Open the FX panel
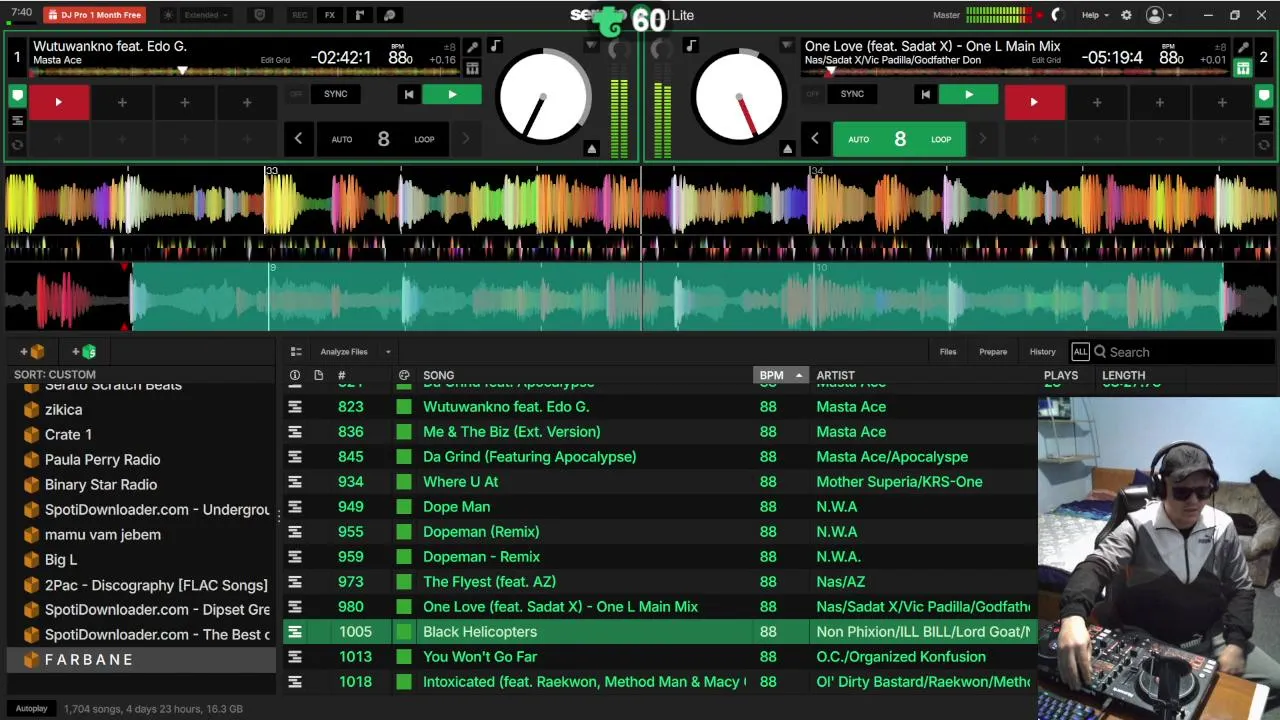Viewport: 1280px width, 720px height. [x=329, y=15]
